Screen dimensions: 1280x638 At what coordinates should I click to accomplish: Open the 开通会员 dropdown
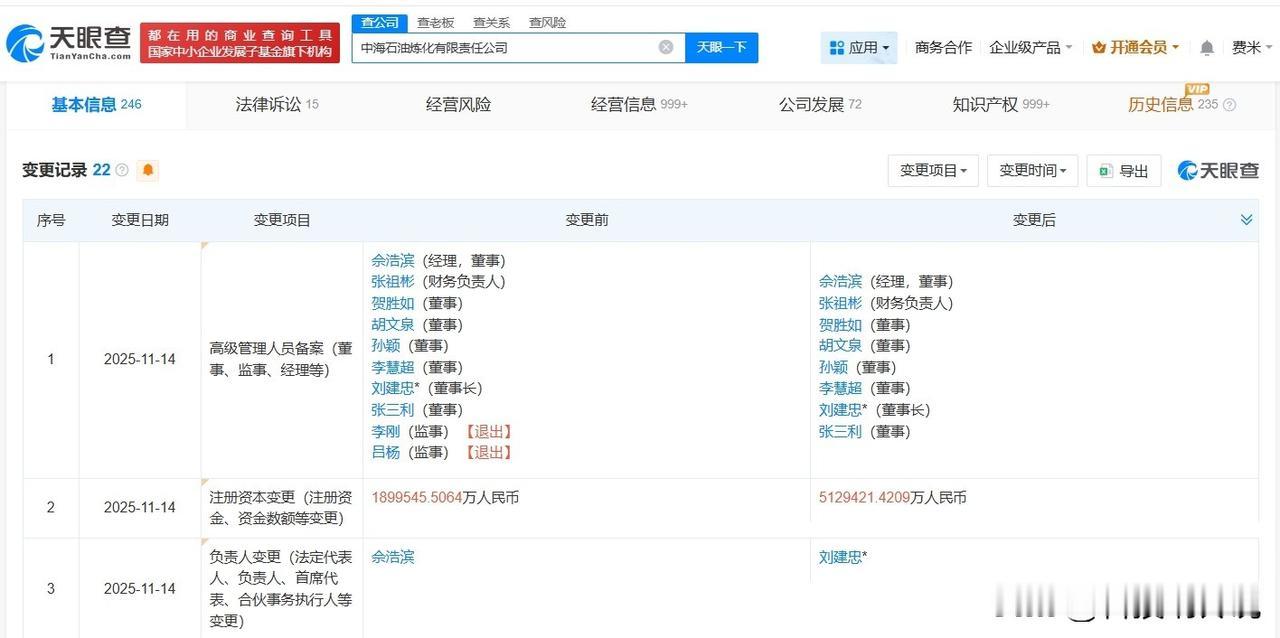click(1135, 47)
